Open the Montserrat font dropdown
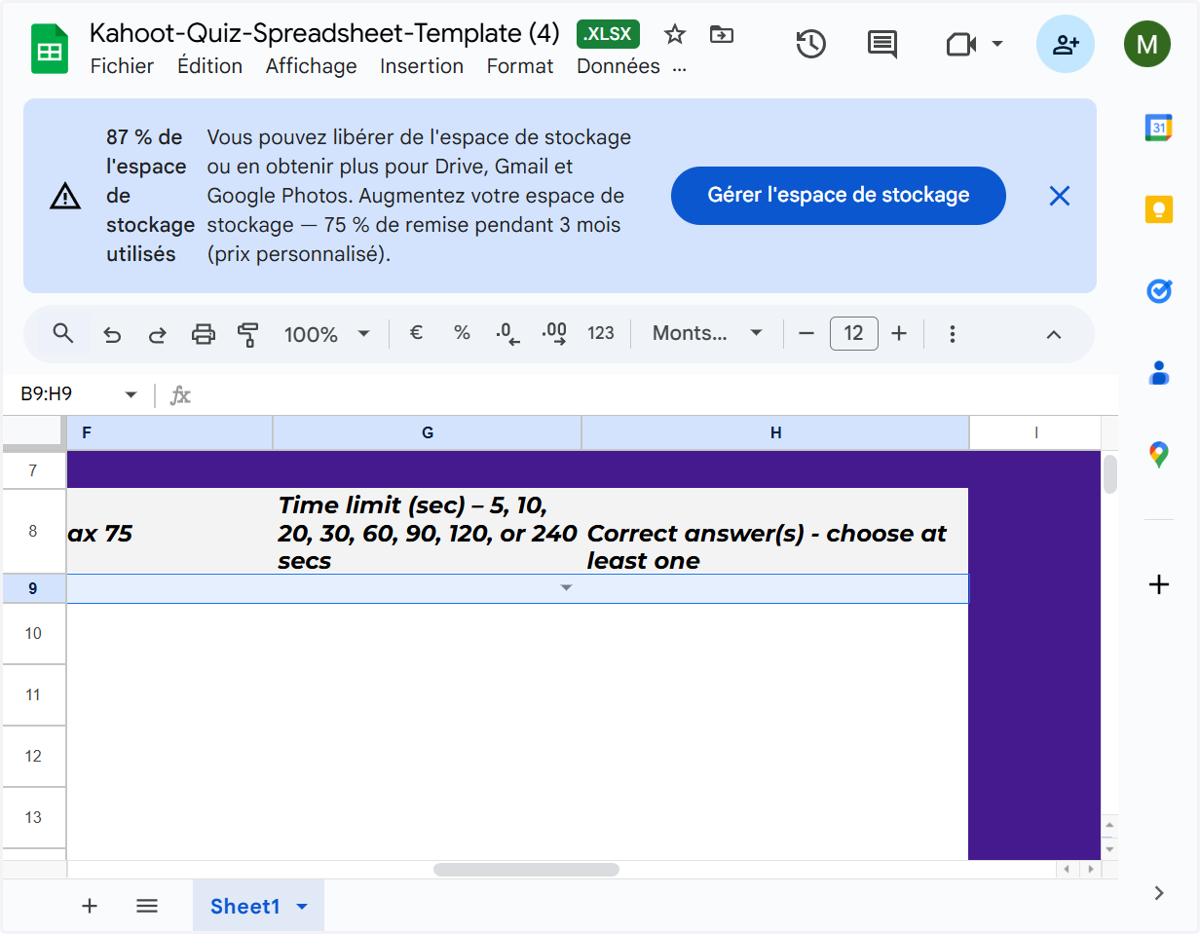 tap(707, 333)
